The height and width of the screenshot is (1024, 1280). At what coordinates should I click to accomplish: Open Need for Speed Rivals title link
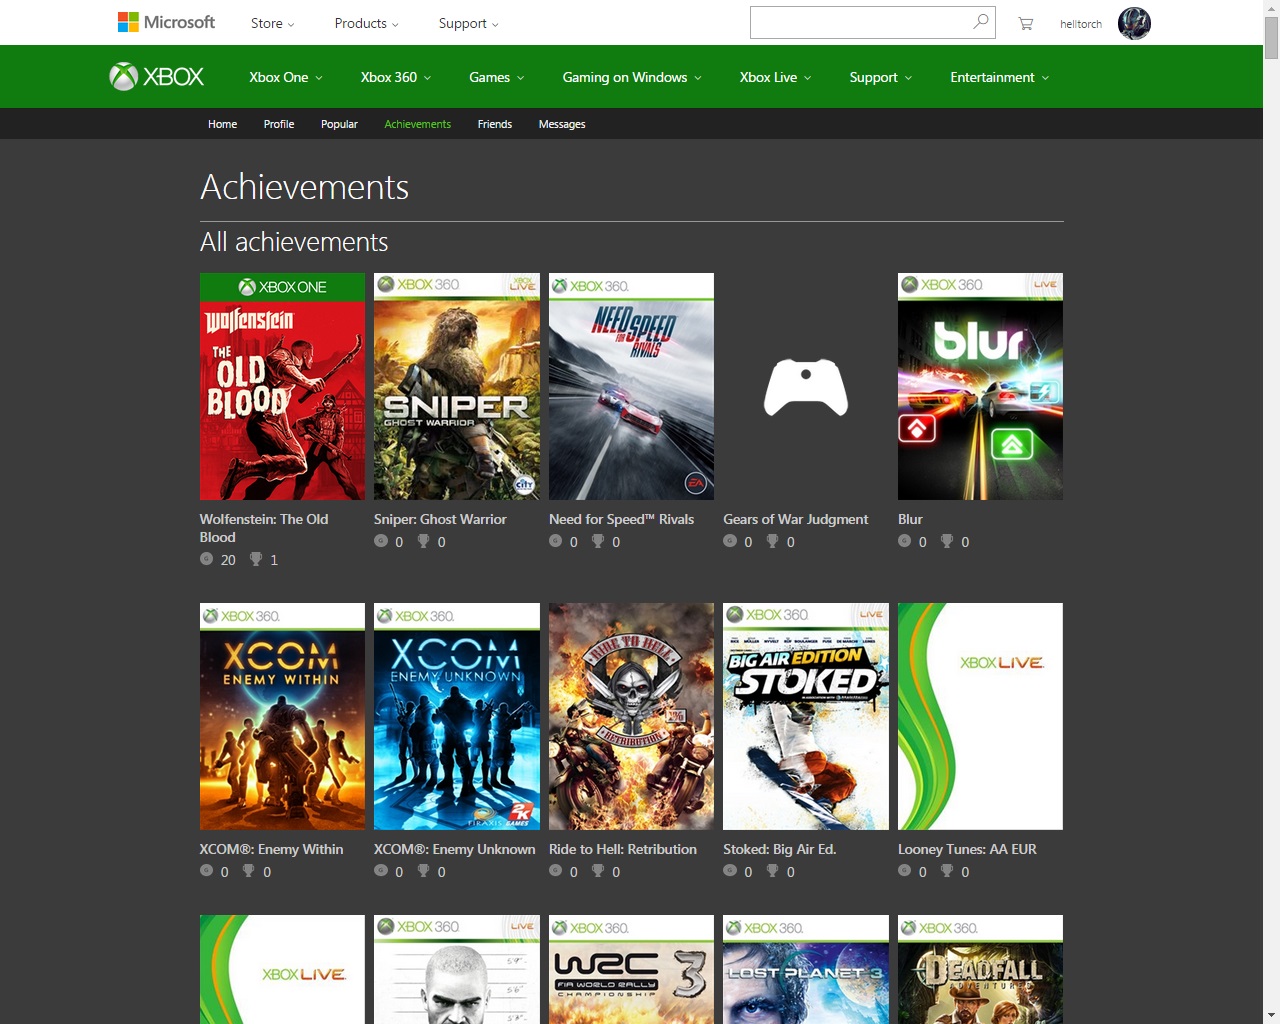(621, 519)
